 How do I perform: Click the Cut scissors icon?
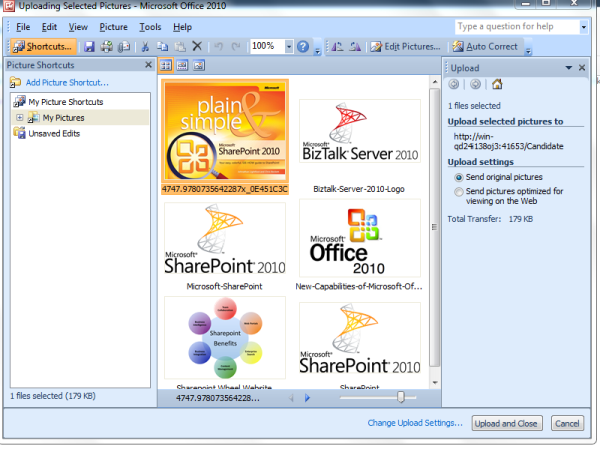pyautogui.click(x=145, y=47)
